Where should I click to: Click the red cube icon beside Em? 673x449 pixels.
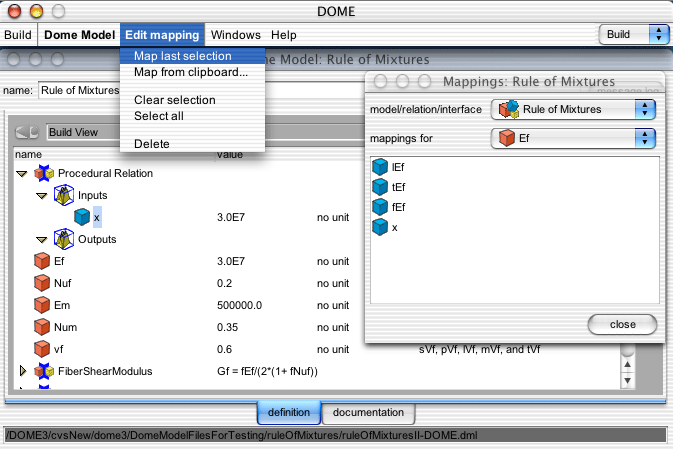point(42,305)
